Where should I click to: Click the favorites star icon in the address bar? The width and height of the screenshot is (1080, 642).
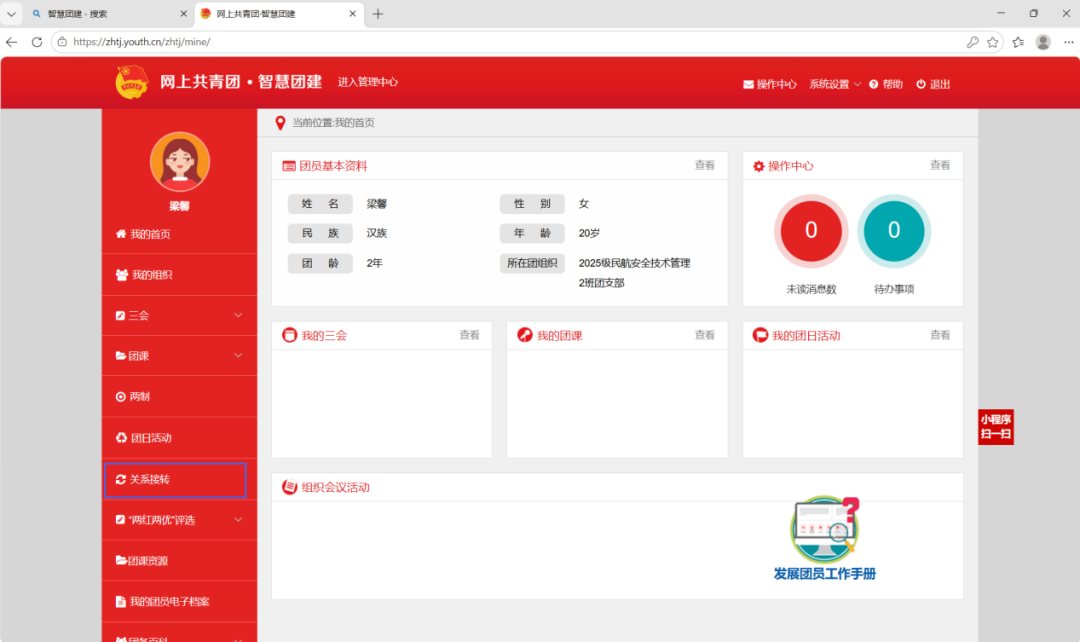pyautogui.click(x=993, y=42)
